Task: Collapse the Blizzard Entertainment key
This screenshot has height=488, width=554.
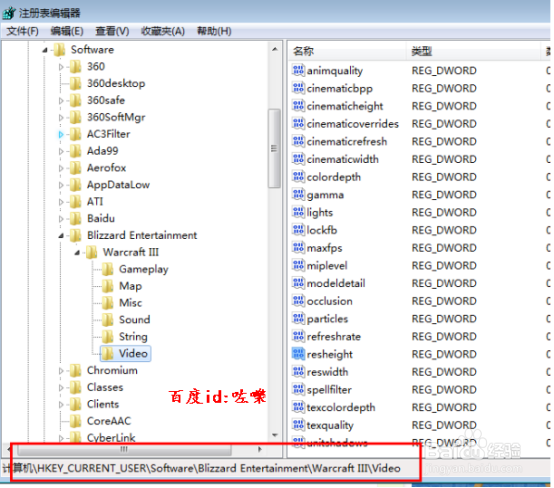Action: [61, 236]
